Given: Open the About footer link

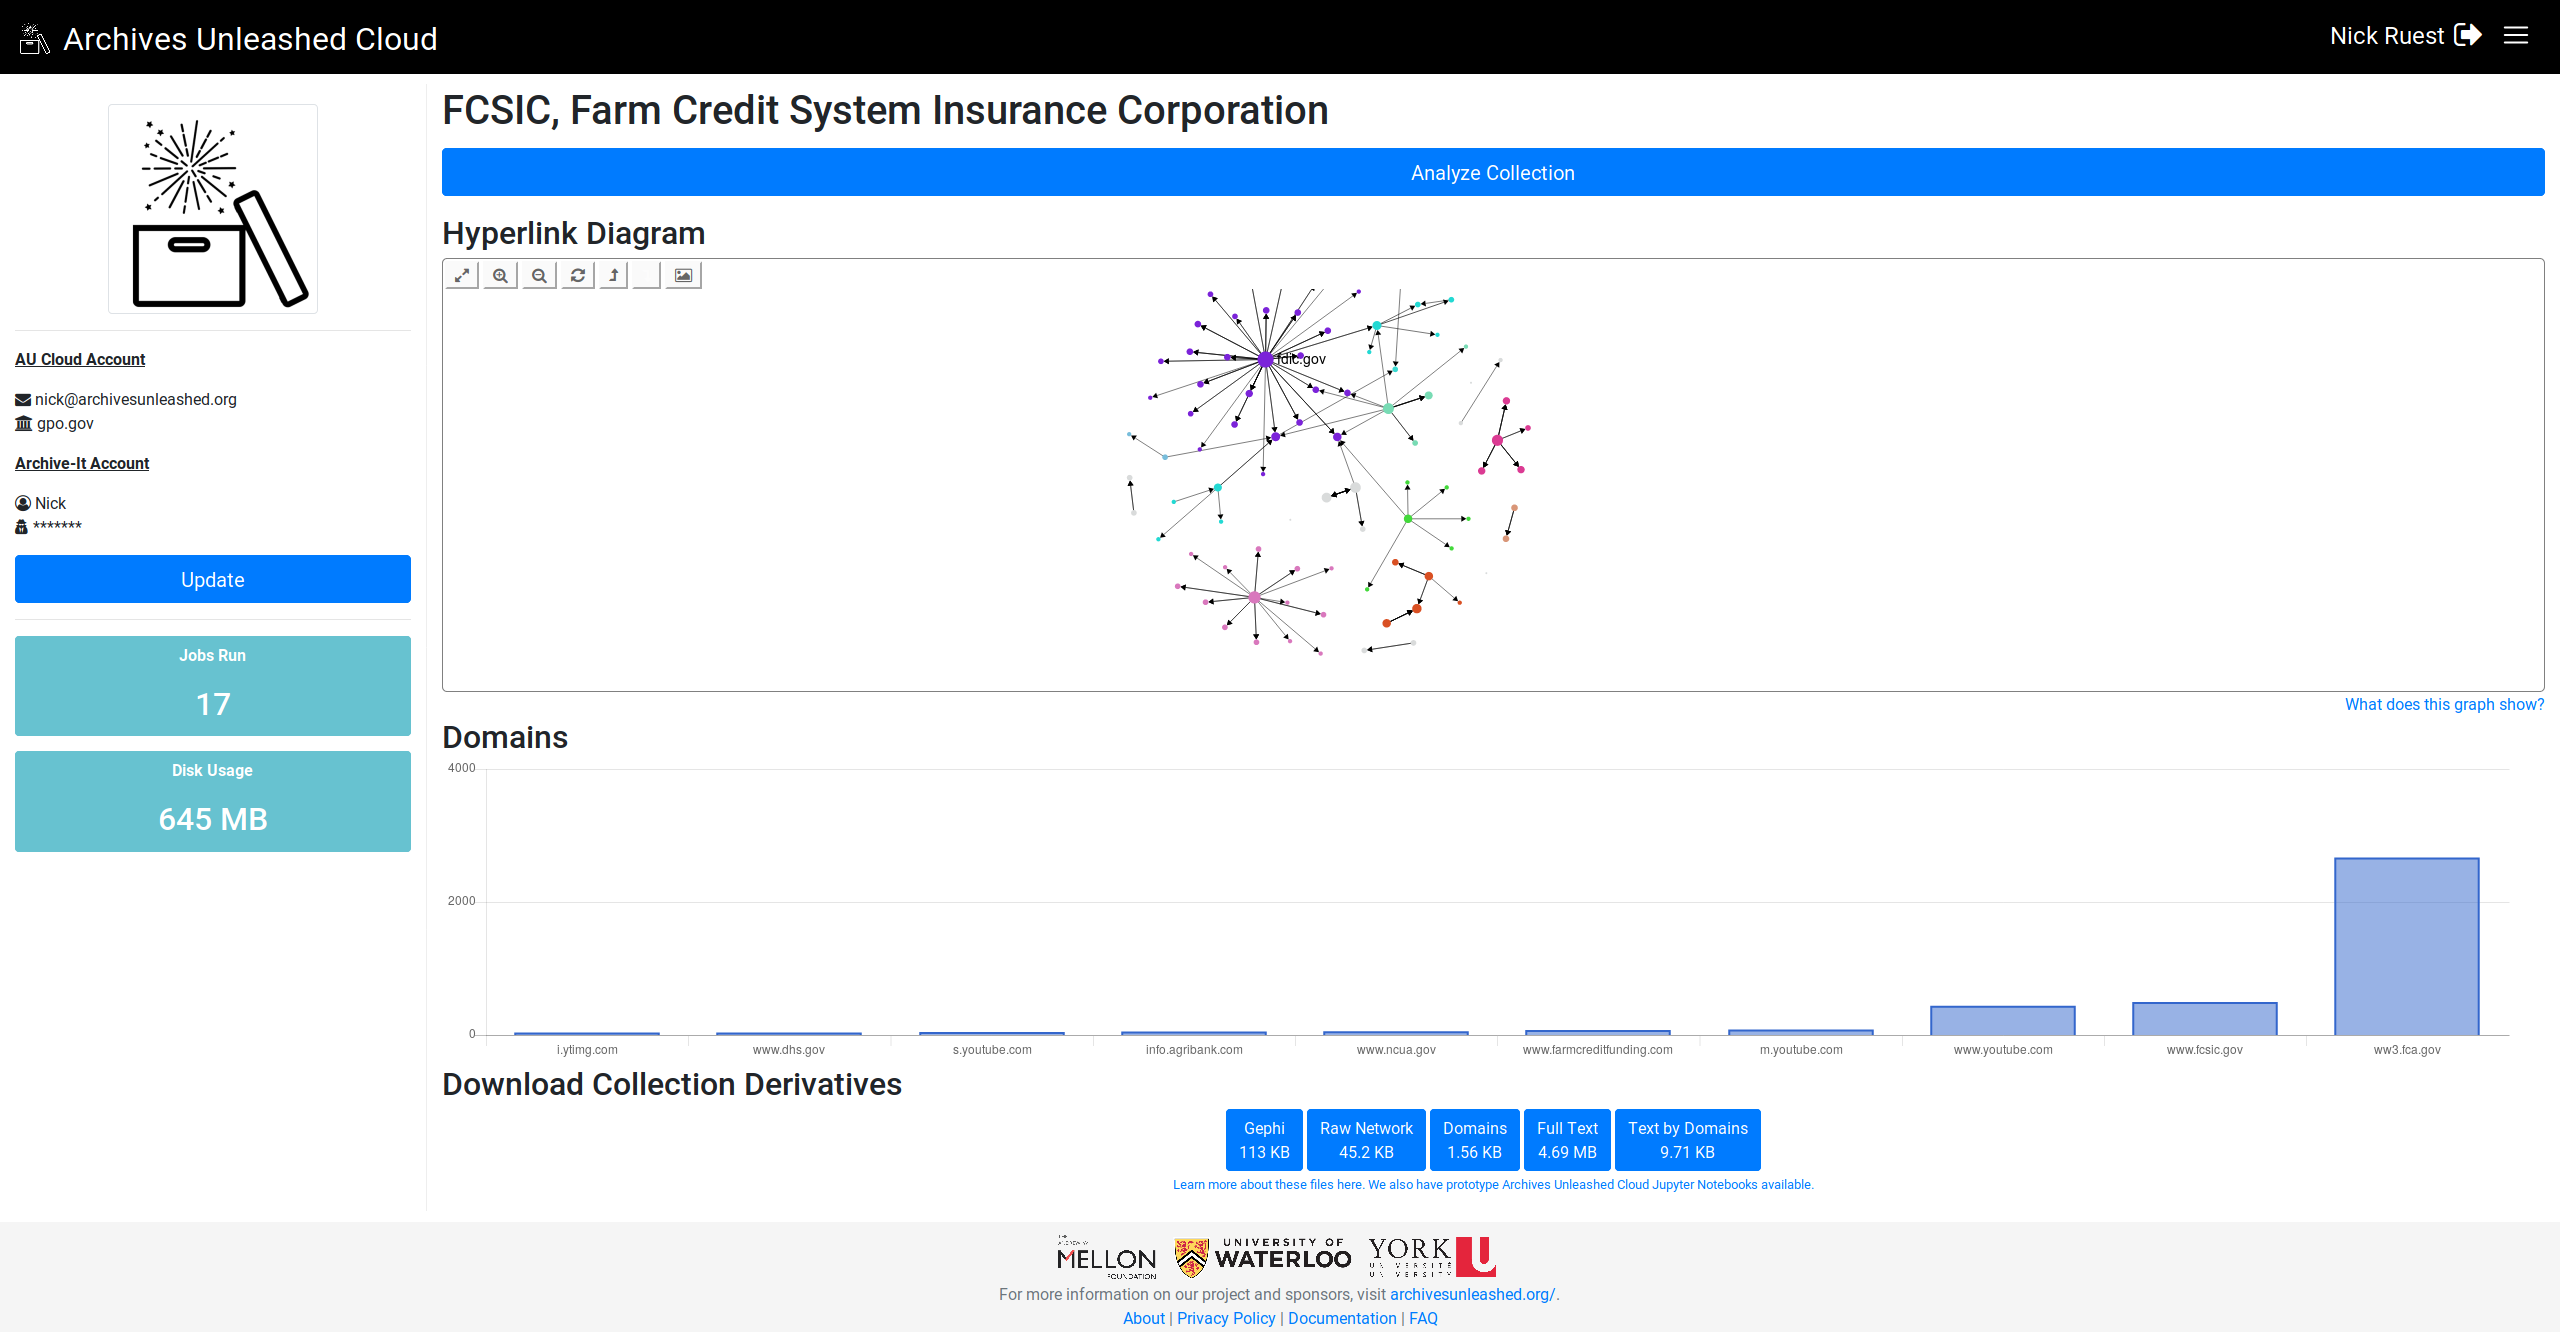Looking at the screenshot, I should (1144, 1318).
